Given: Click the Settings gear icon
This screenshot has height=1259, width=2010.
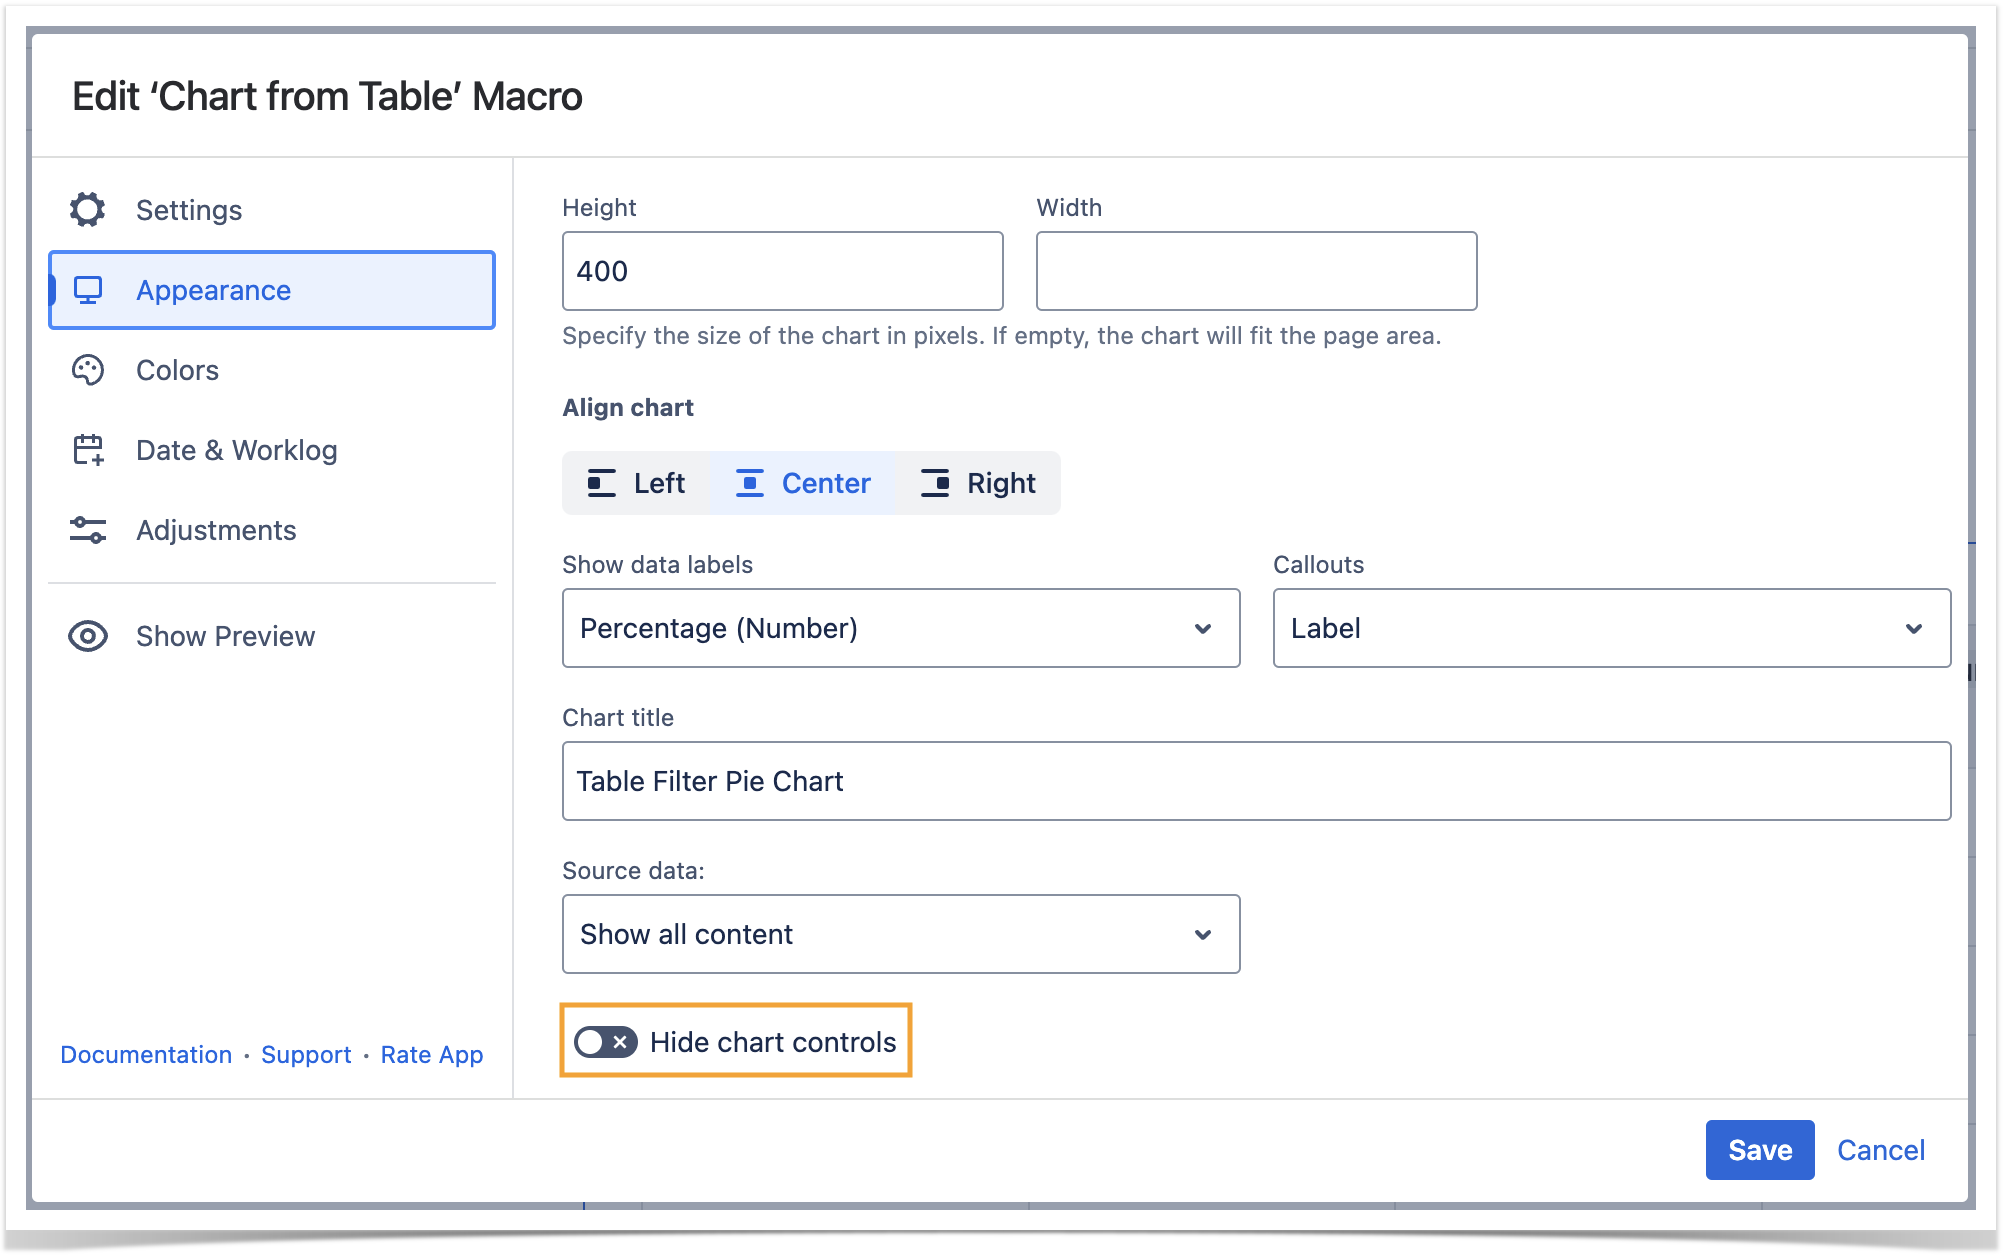Looking at the screenshot, I should pos(88,210).
